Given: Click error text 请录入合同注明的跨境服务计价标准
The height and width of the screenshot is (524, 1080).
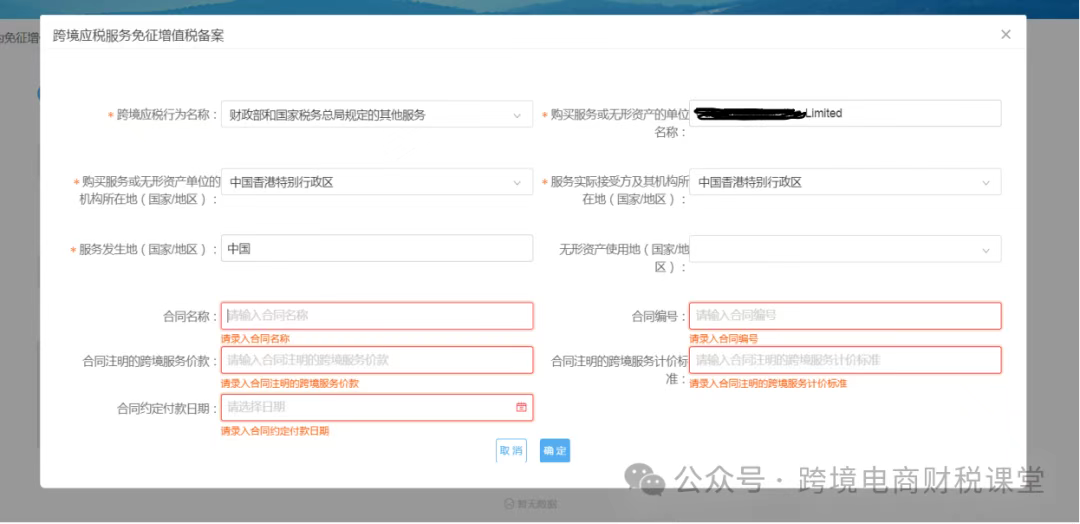Looking at the screenshot, I should [768, 384].
